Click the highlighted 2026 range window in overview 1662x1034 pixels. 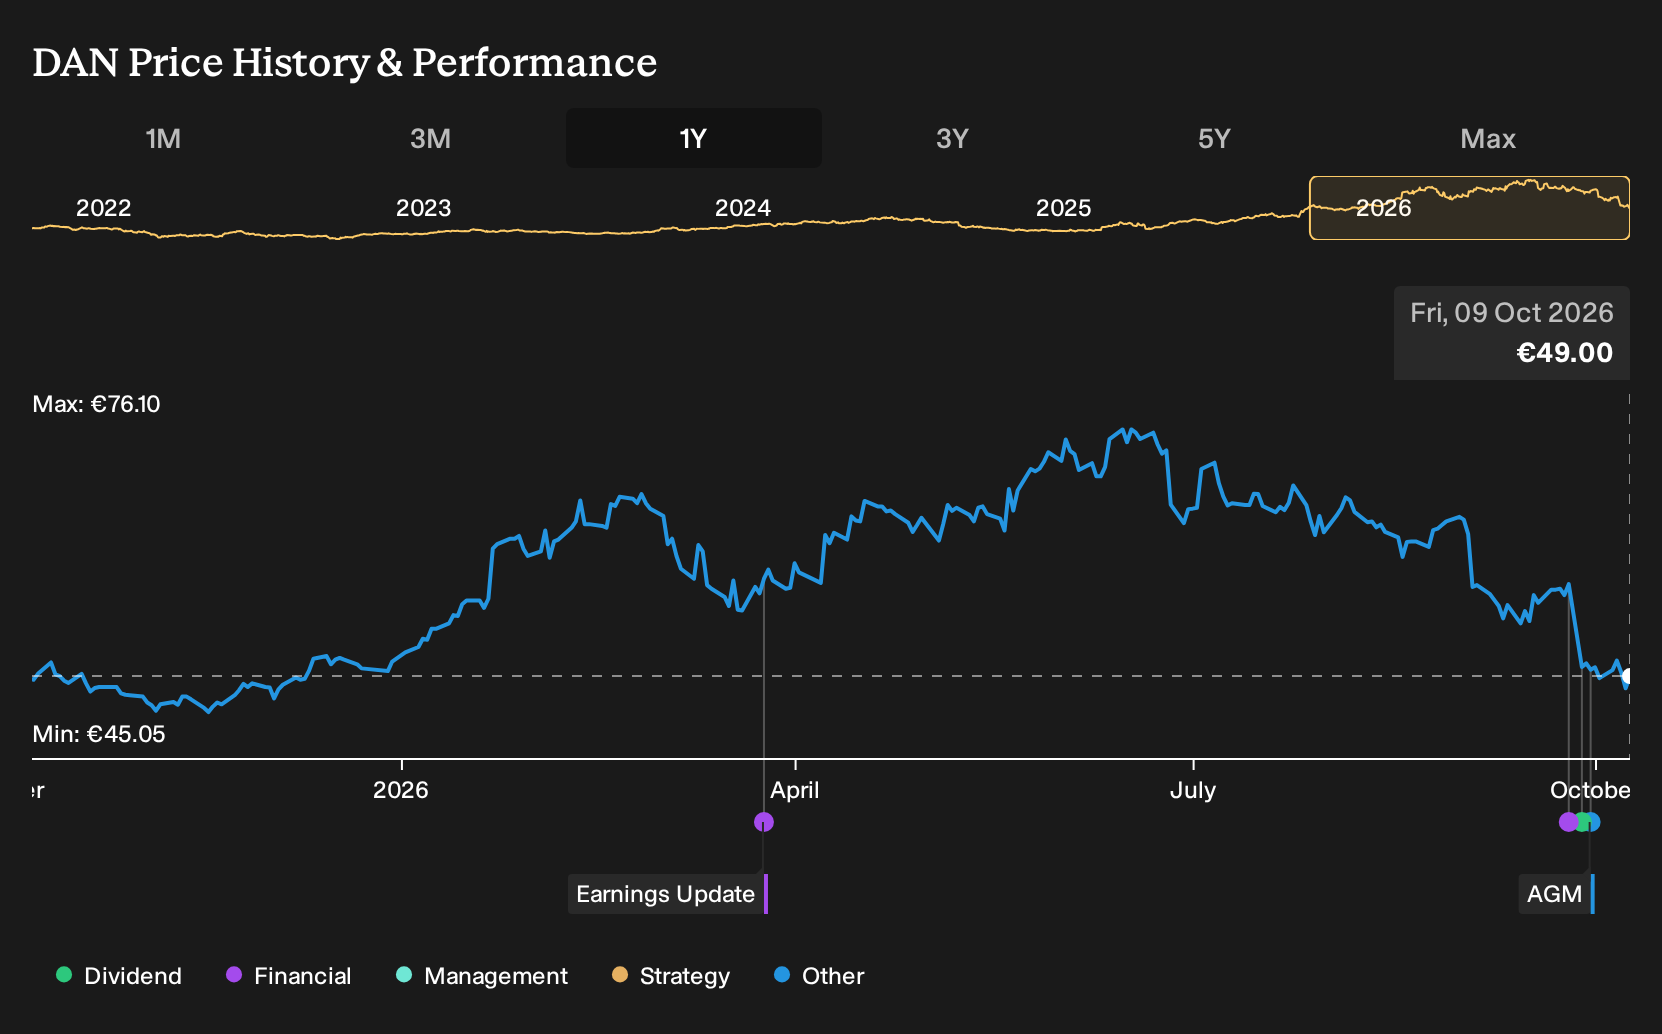tap(1469, 208)
